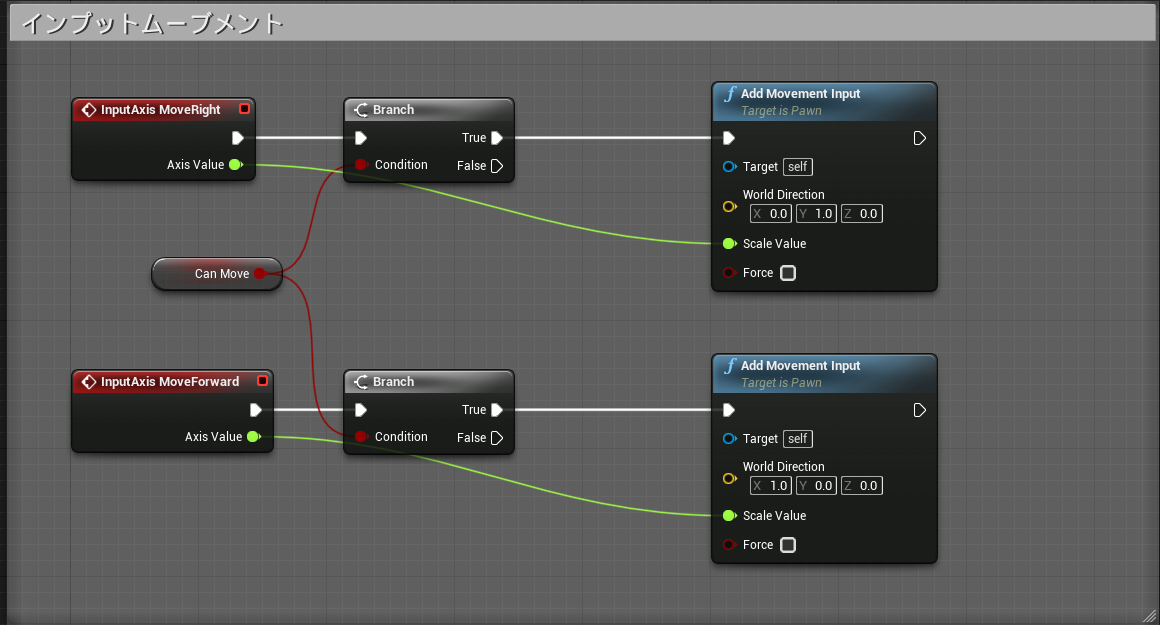Click the red delegate square on InputAxis MoveRight
Screen dimensions: 1160x625
244,109
